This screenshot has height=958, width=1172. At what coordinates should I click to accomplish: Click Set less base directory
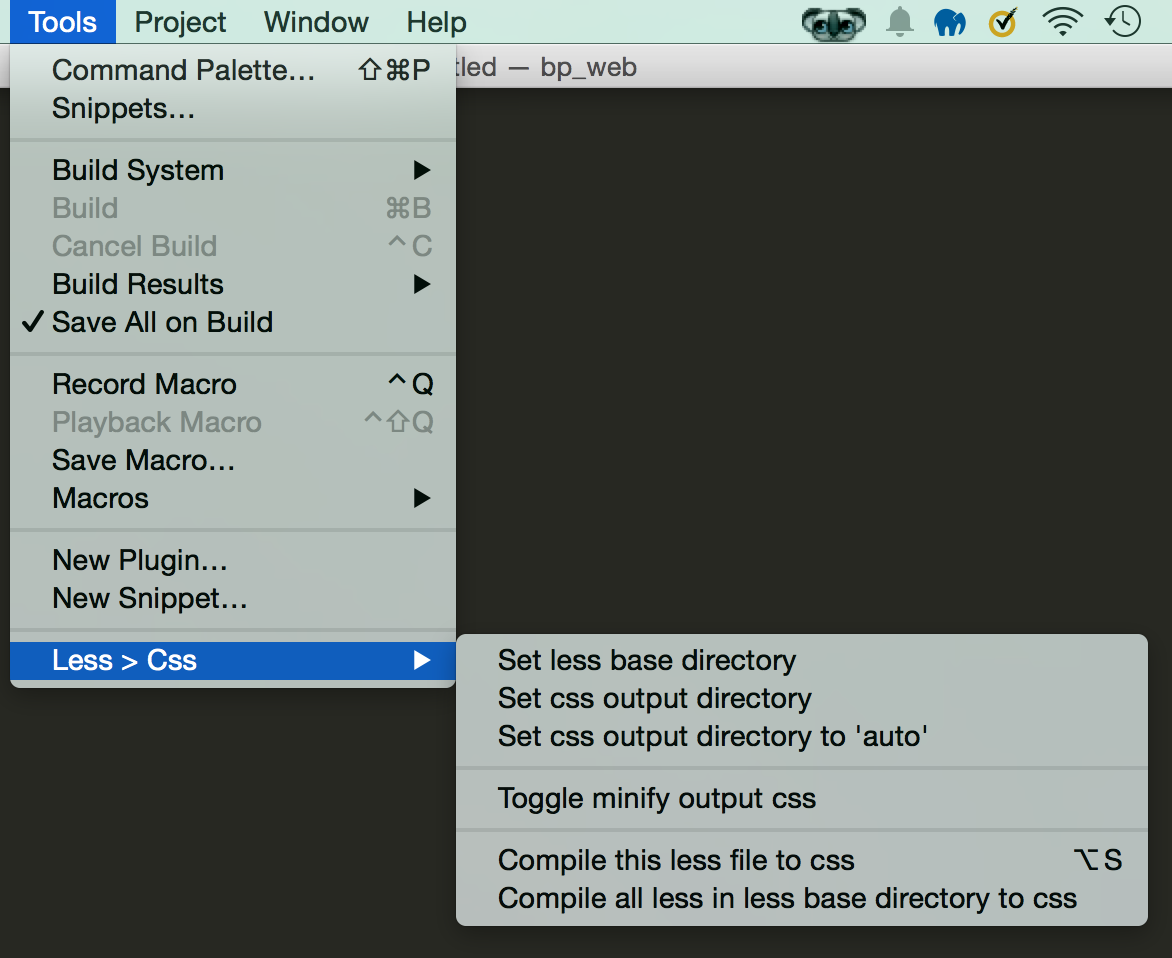pyautogui.click(x=646, y=660)
